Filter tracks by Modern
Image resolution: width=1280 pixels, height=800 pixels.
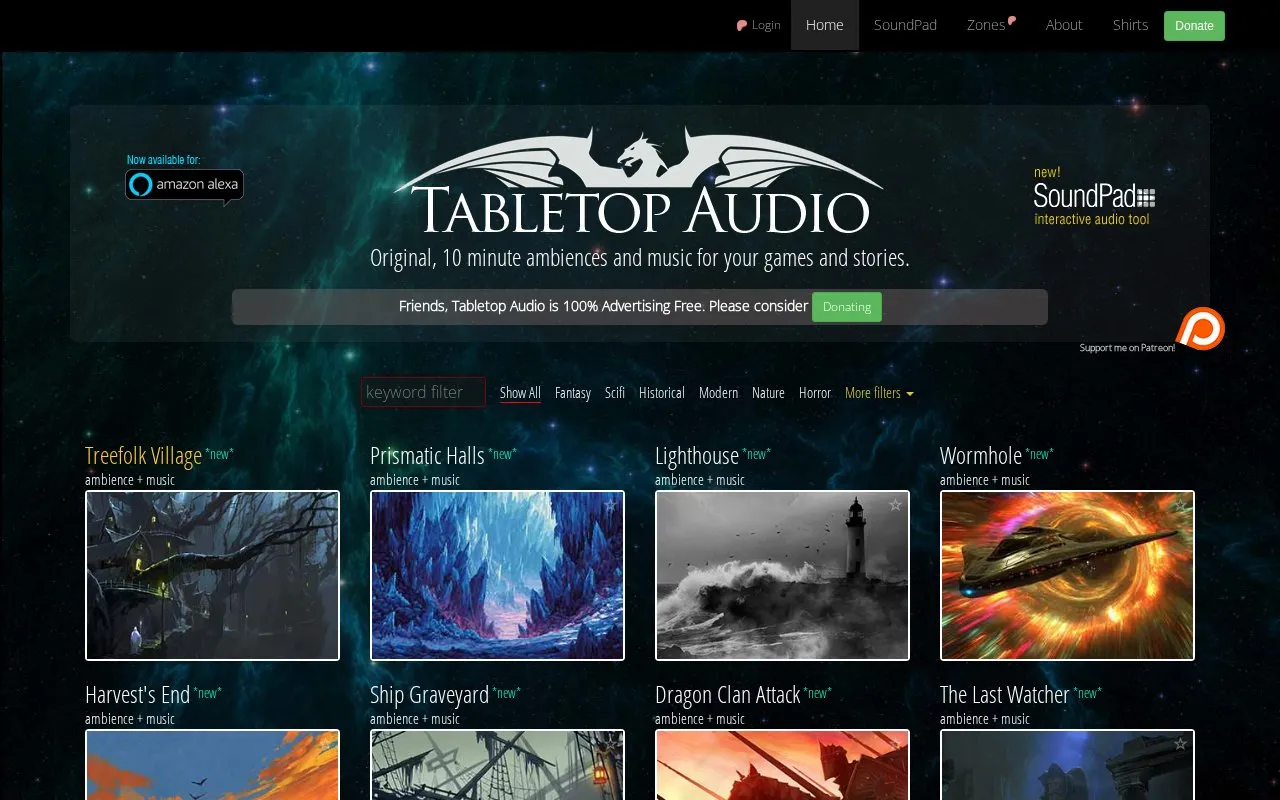[718, 393]
